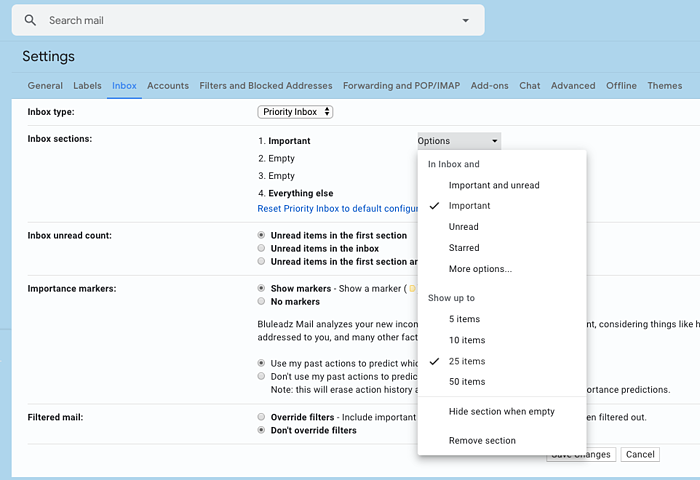Click the 1. Important section label
This screenshot has height=480, width=700.
[x=284, y=141]
